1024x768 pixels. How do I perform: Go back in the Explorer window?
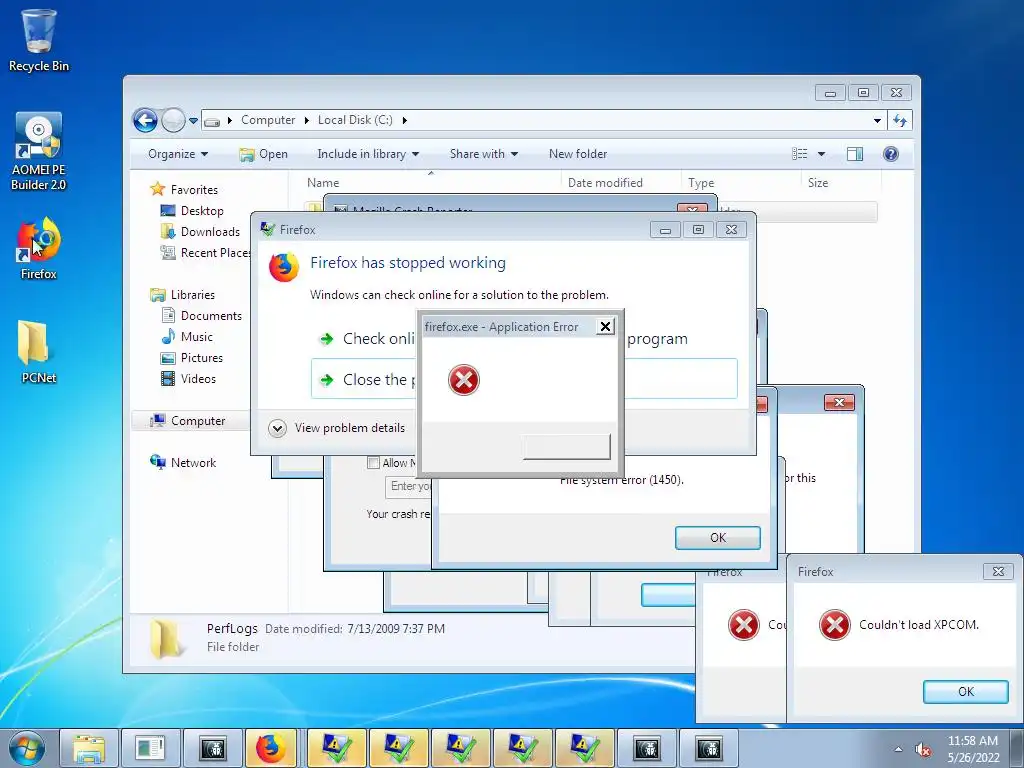[145, 120]
